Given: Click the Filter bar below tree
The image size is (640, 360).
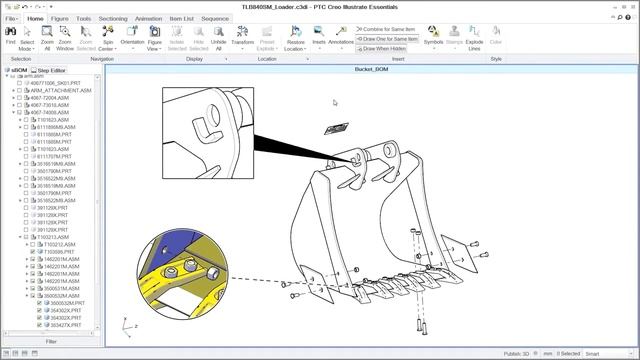Looking at the screenshot, I should click(x=51, y=342).
